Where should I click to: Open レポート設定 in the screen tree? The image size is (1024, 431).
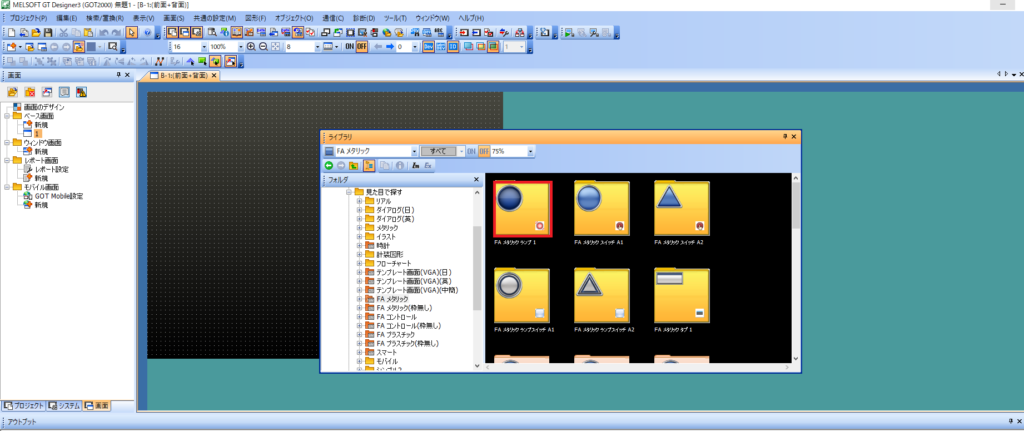52,169
